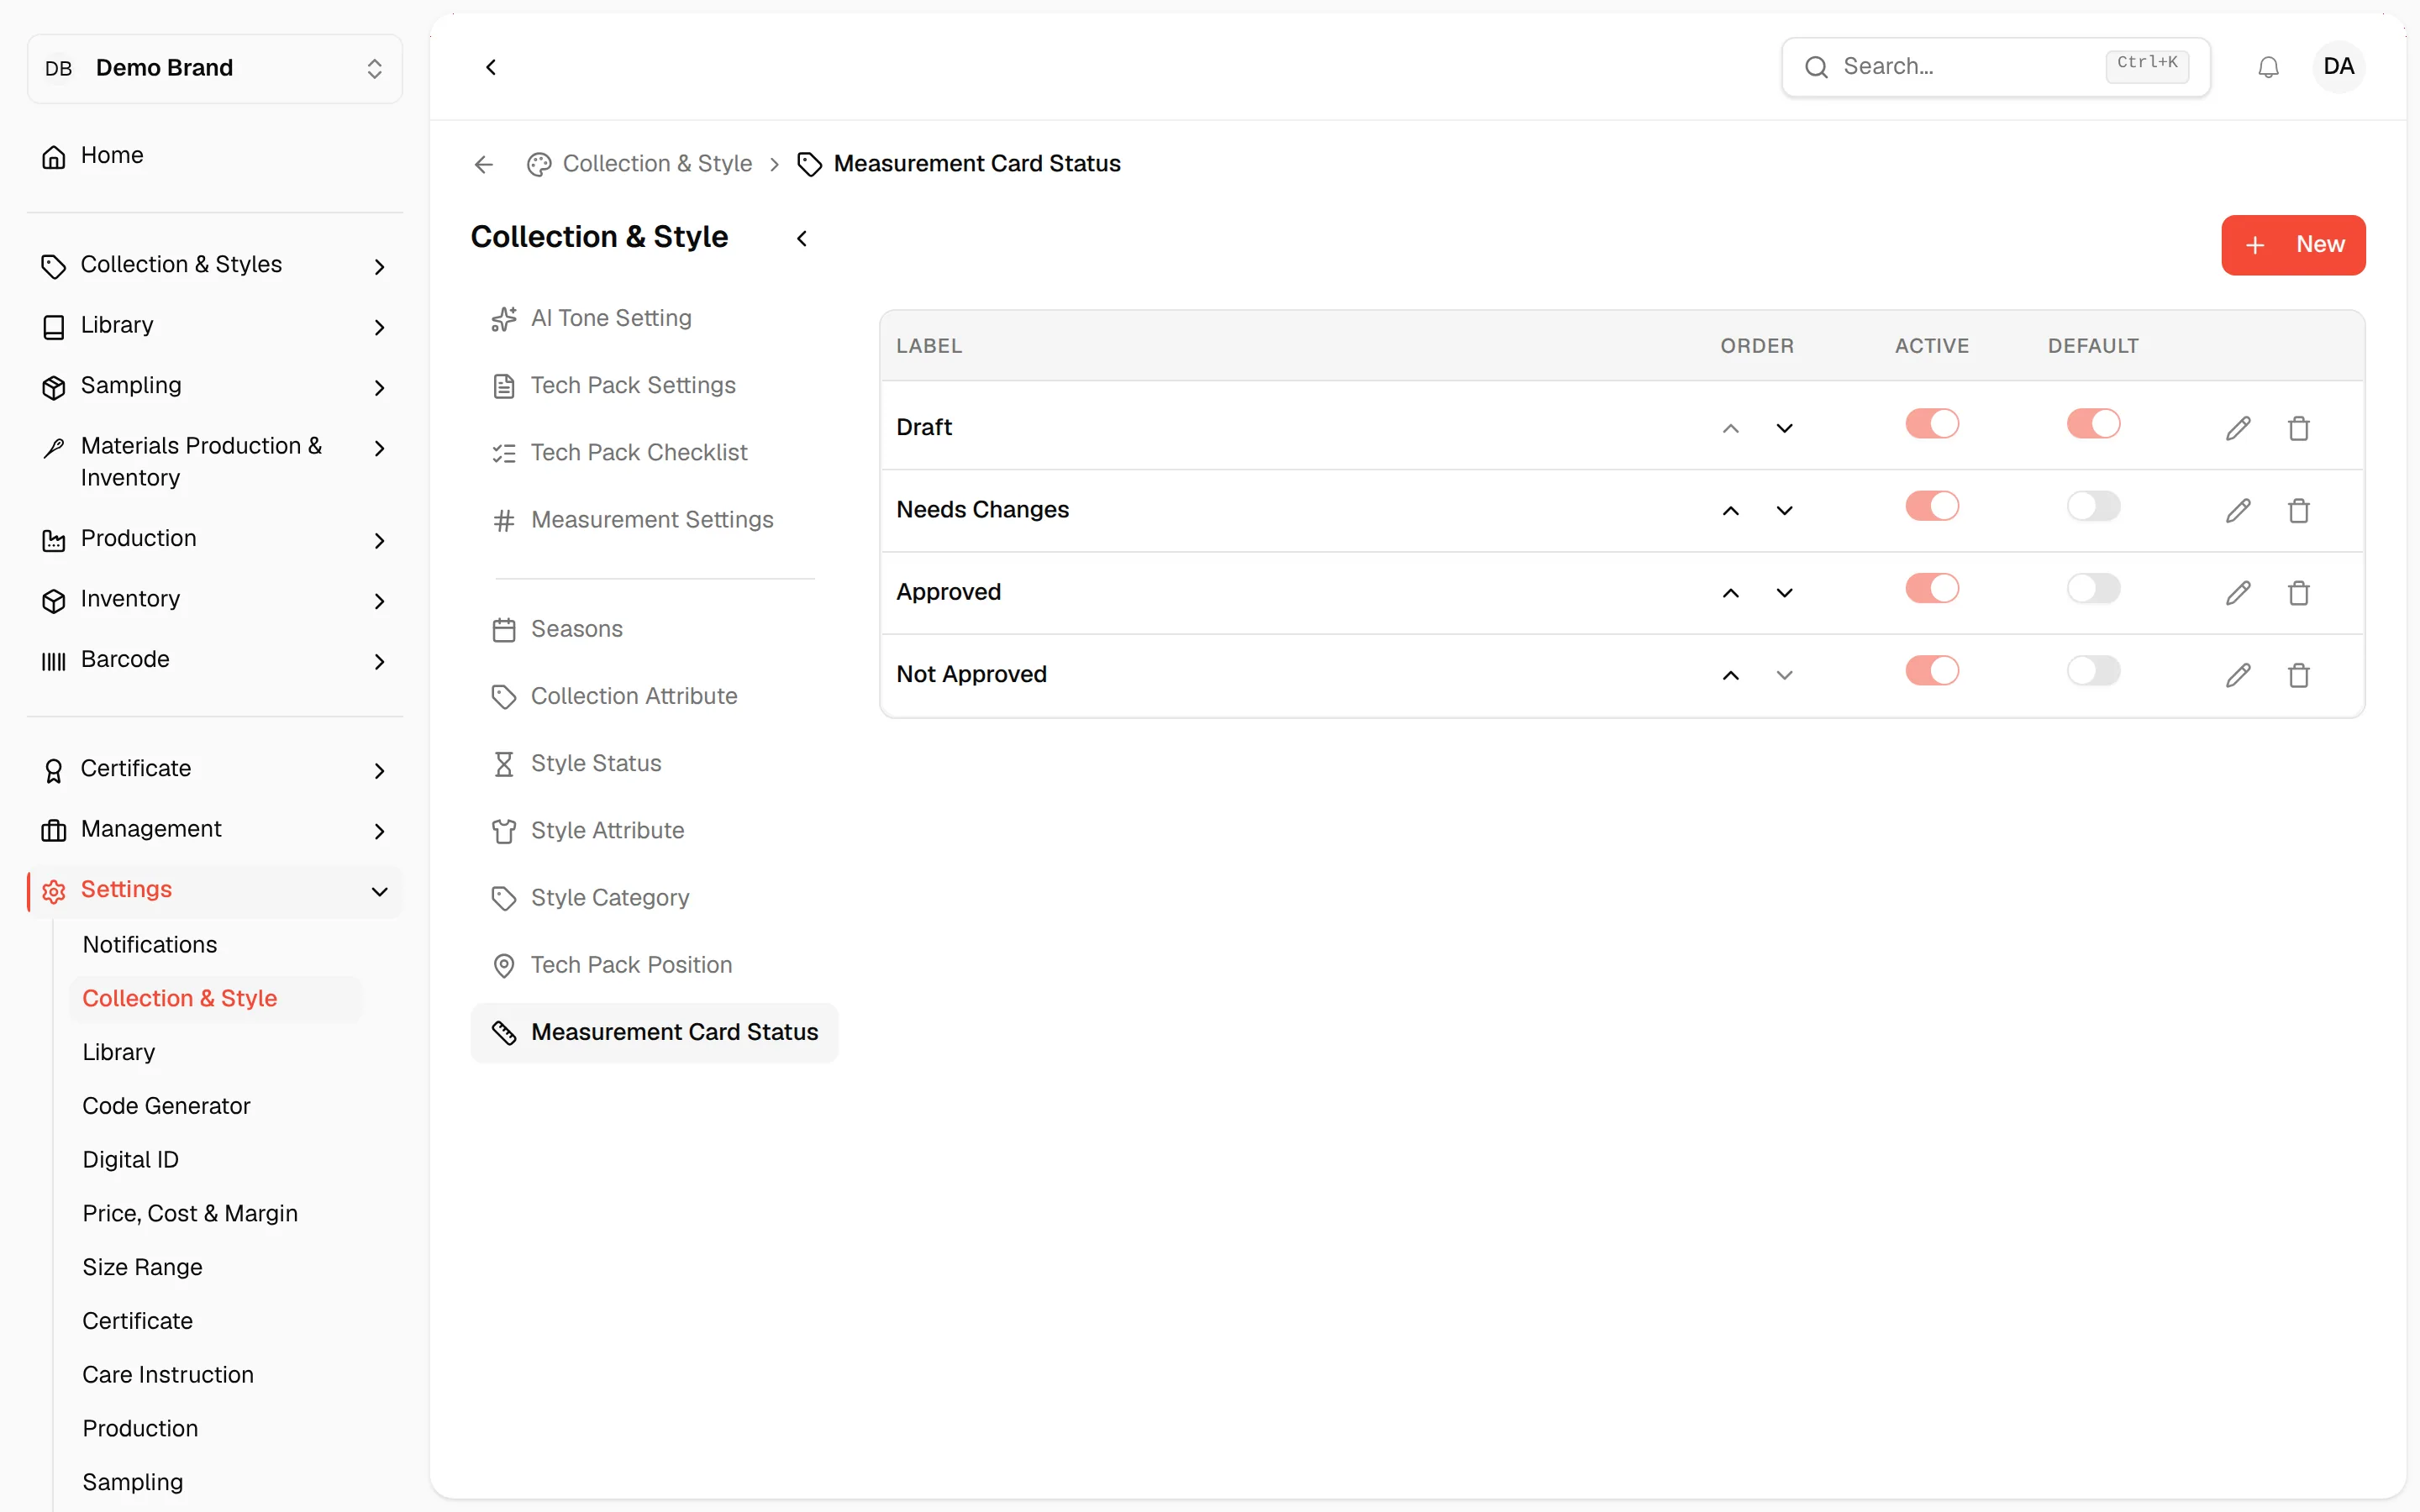
Task: Collapse main sidebar with top chevron
Action: click(x=491, y=67)
